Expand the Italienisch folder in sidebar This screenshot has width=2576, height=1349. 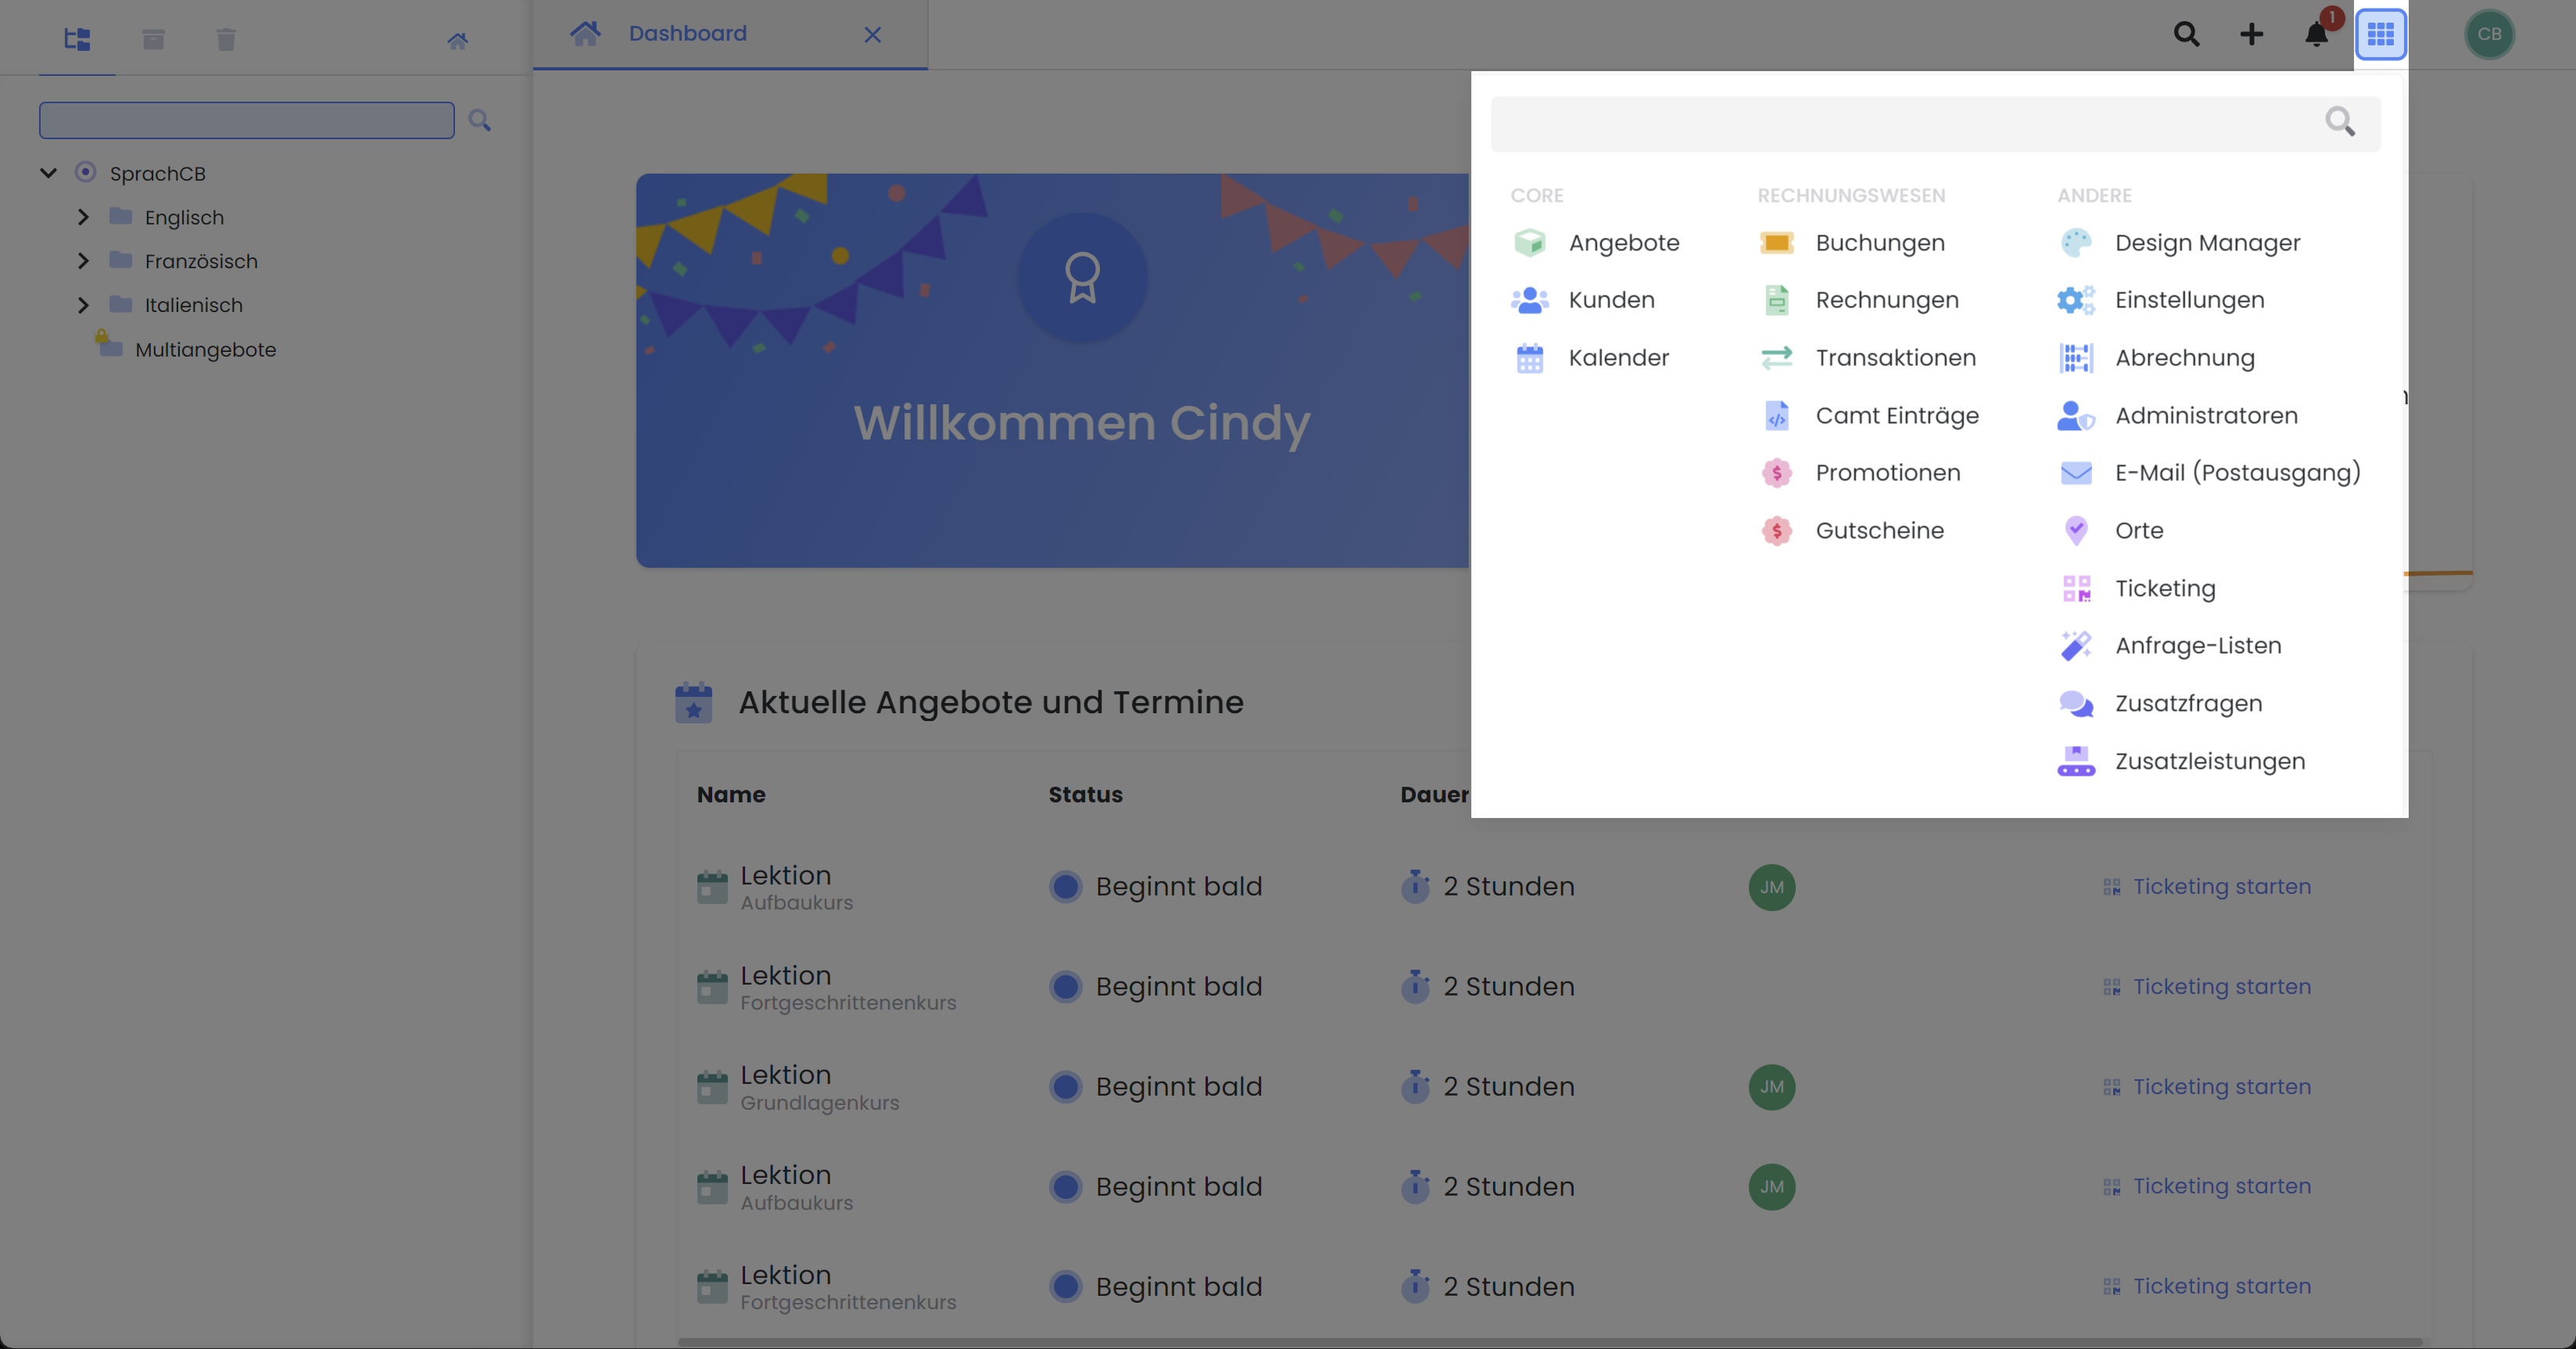(82, 303)
